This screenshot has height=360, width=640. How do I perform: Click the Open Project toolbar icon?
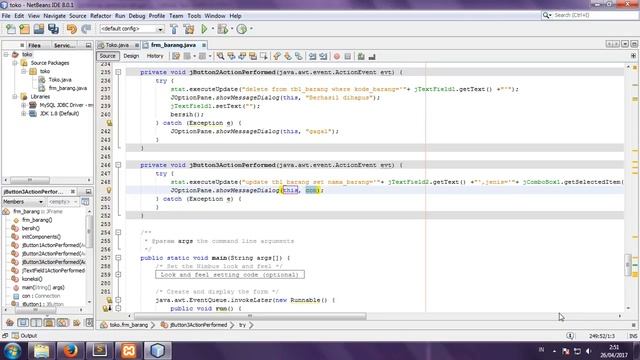point(39,29)
